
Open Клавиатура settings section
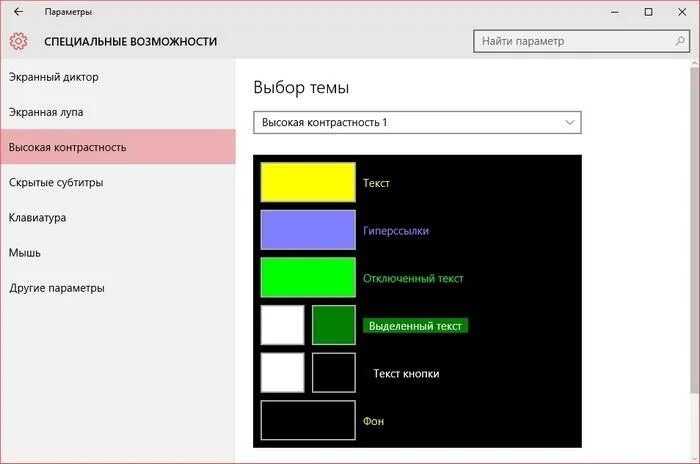coord(117,217)
